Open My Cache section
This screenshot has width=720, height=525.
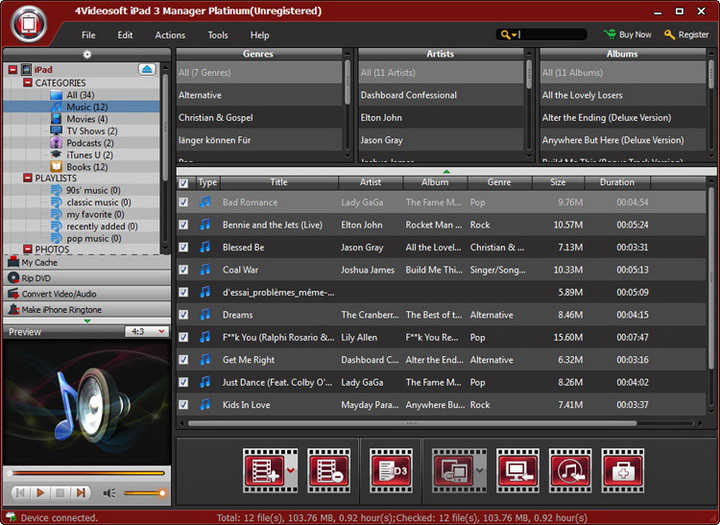click(x=87, y=263)
